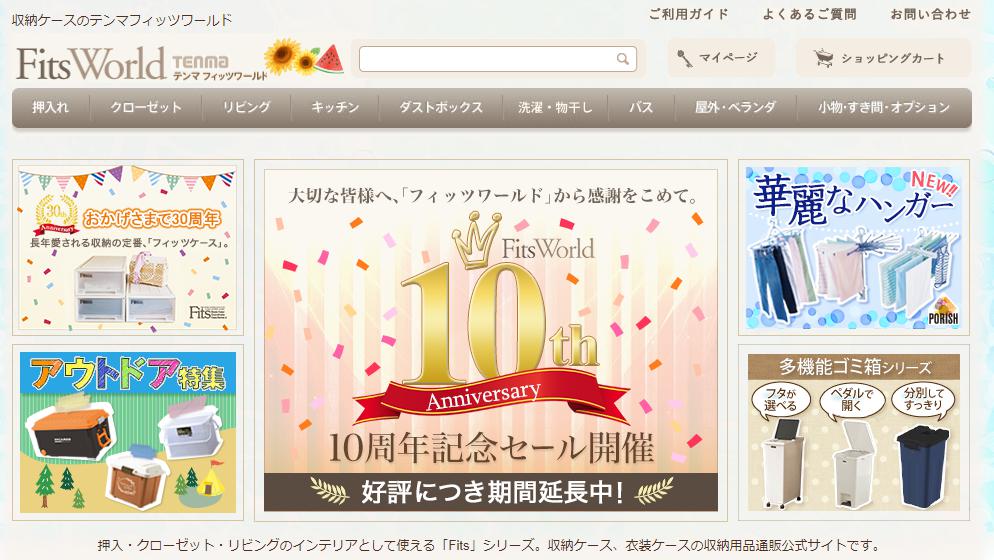Open the ご利用ガイド link
Viewport: 994px width, 560px height.
coord(688,14)
